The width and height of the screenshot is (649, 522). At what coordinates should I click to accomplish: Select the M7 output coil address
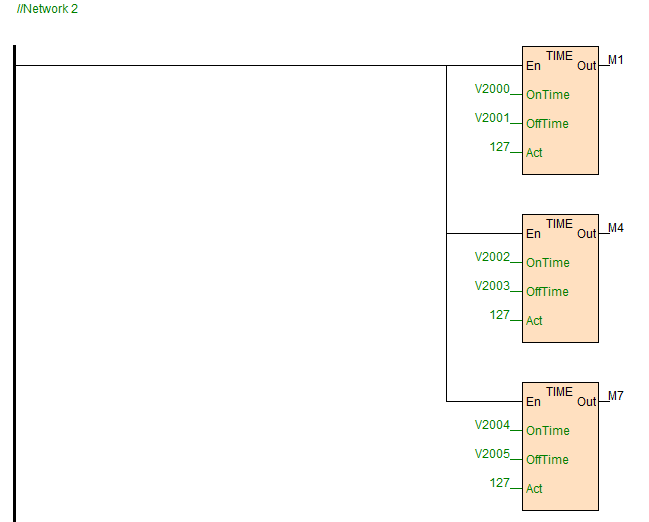(x=615, y=396)
